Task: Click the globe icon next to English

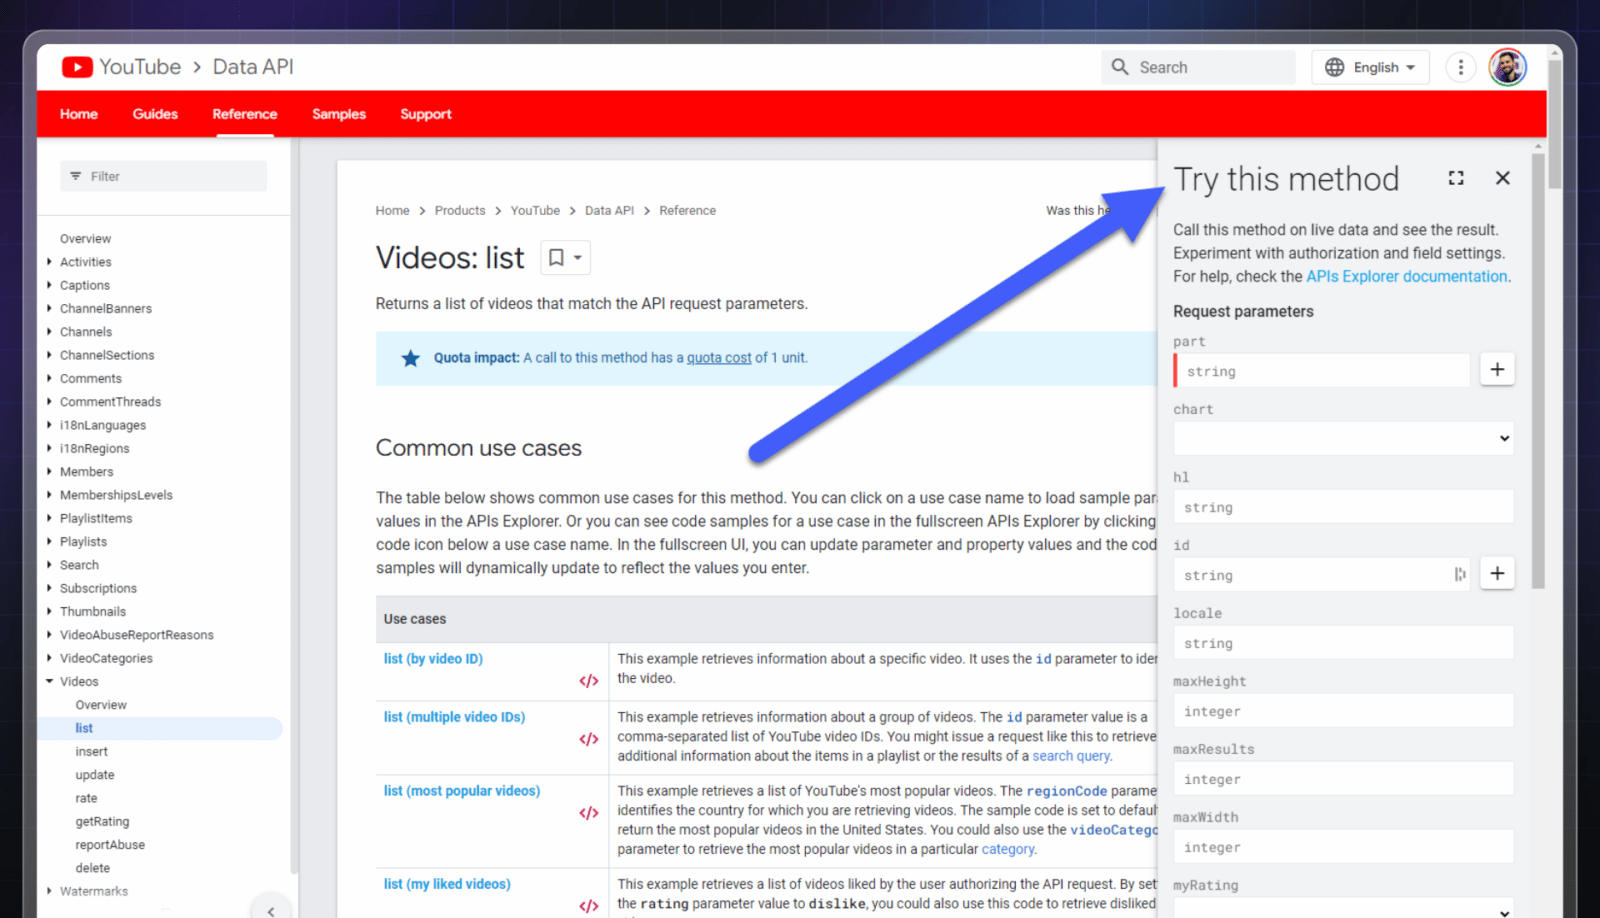Action: coord(1337,66)
